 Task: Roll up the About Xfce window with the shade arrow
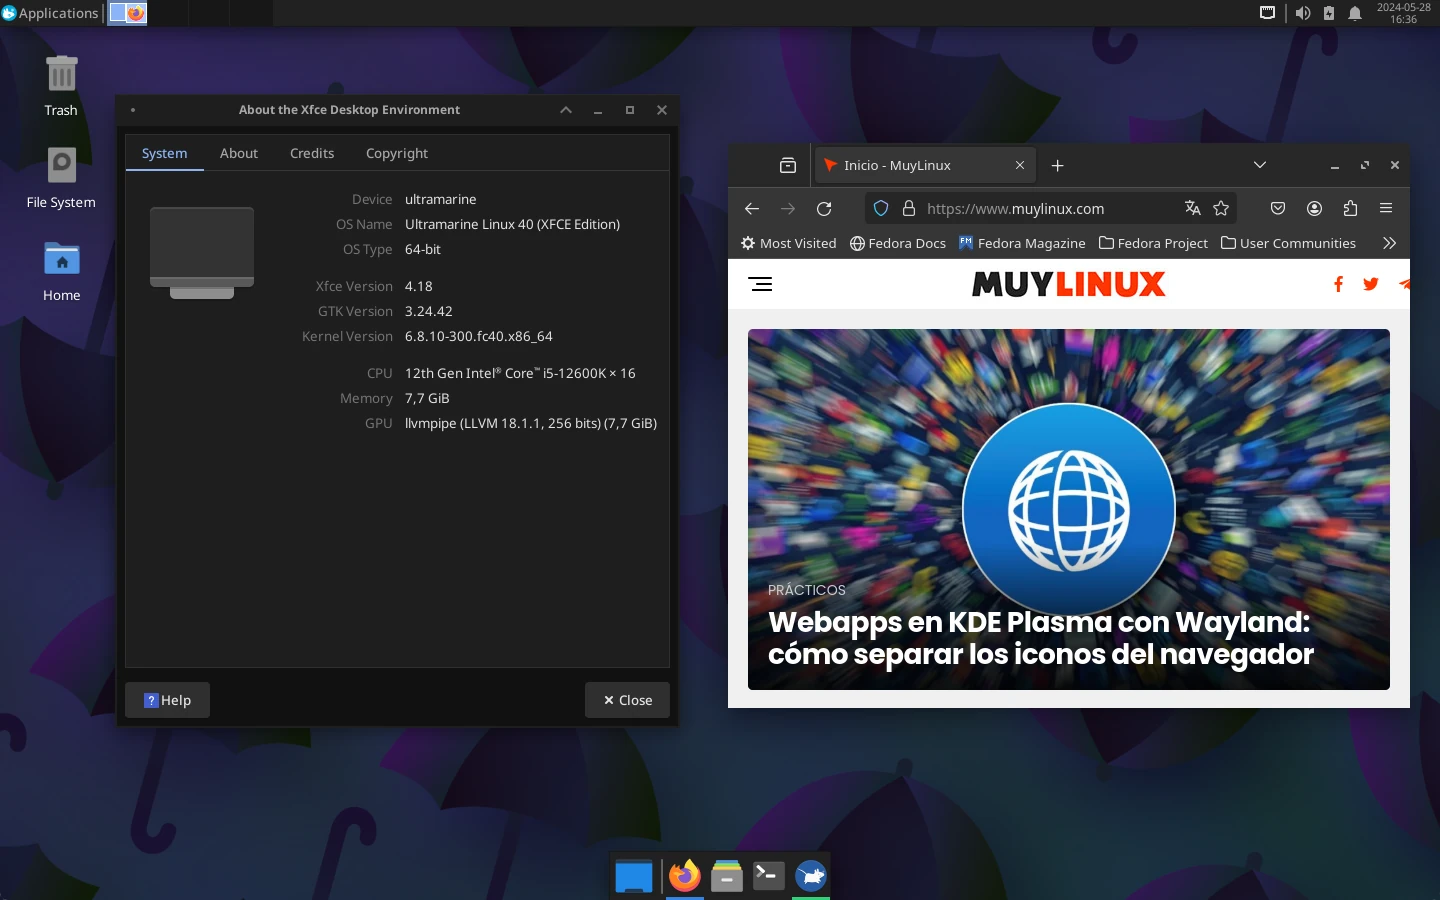point(566,110)
